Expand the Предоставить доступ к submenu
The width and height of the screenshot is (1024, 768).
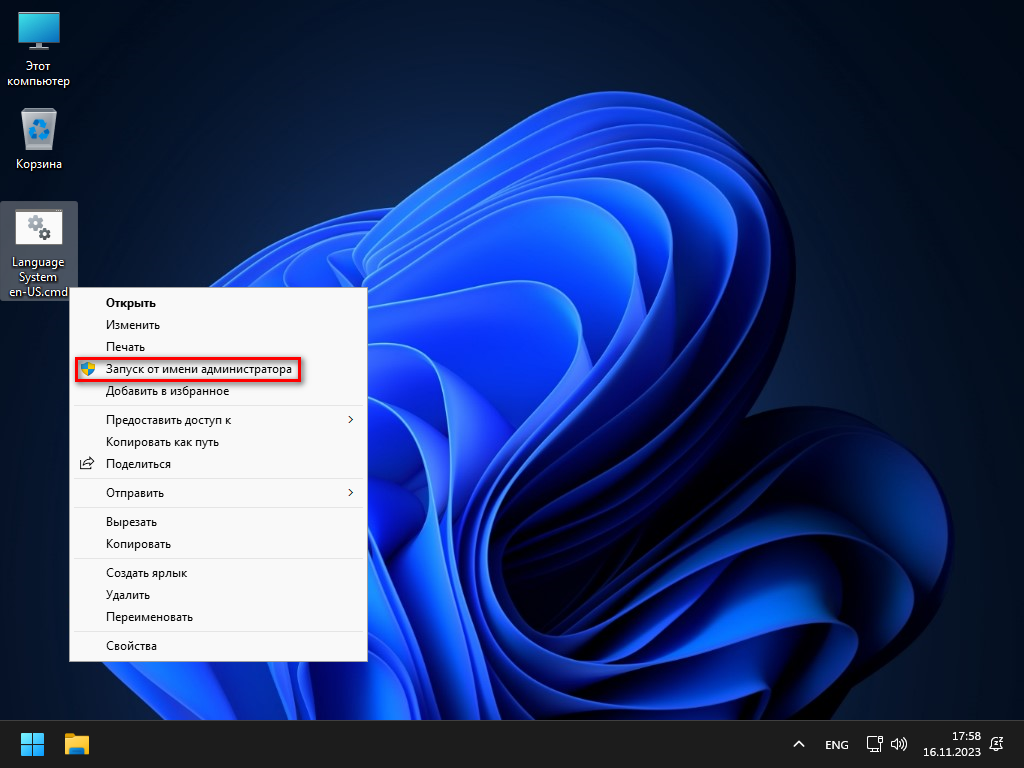[218, 420]
